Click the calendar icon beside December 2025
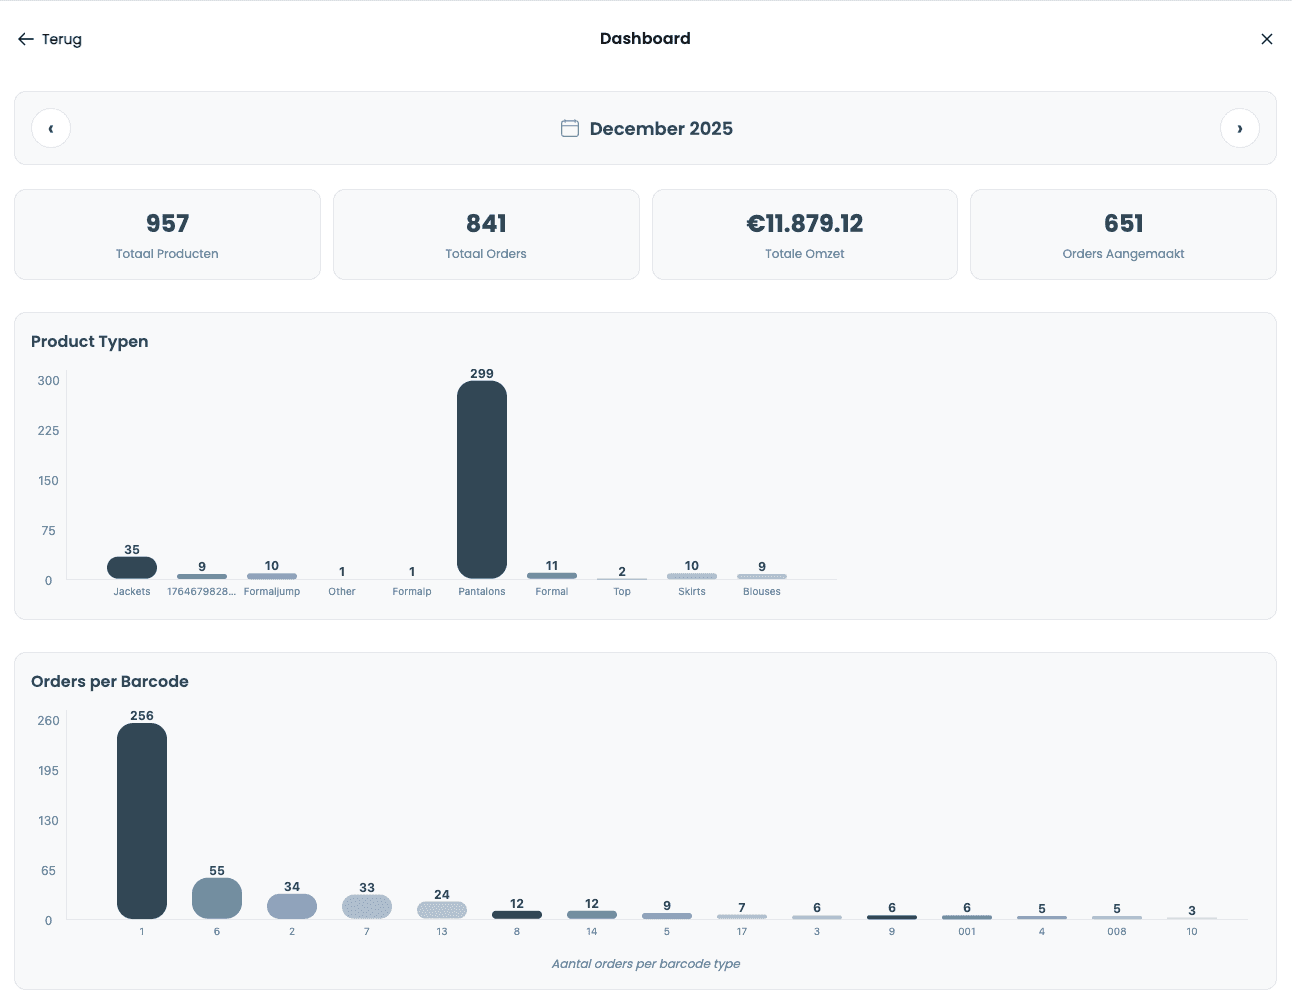Viewport: 1292px width, 1001px height. (570, 128)
